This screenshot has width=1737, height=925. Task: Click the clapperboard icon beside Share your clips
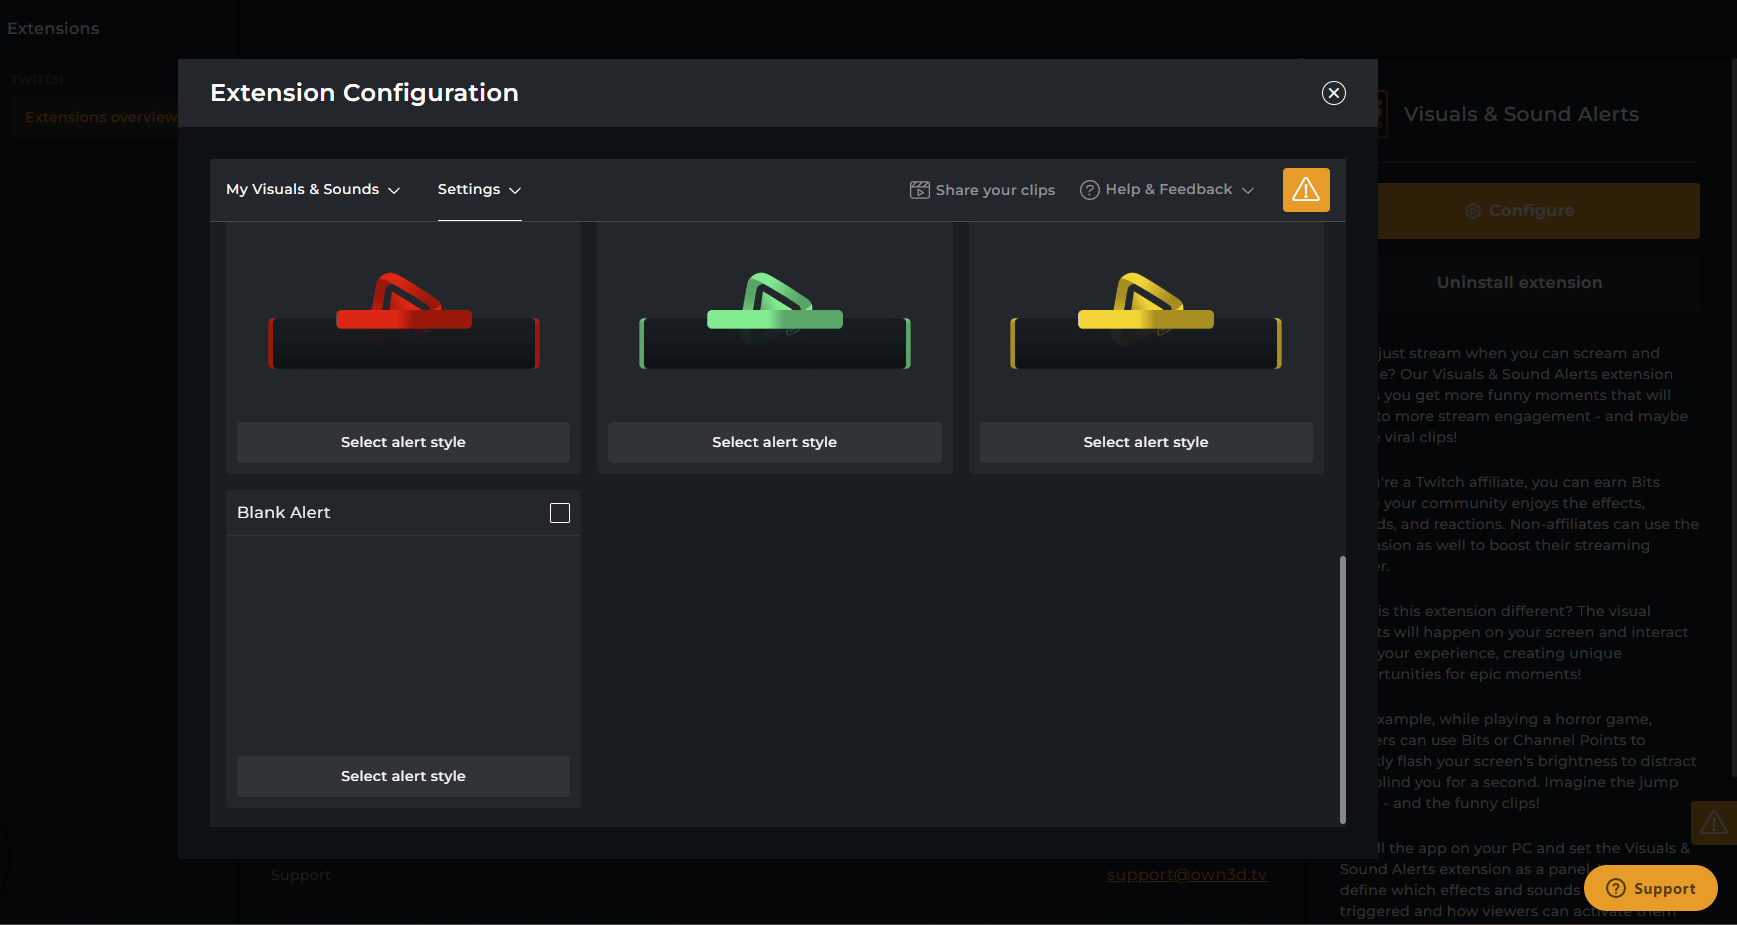tap(920, 190)
